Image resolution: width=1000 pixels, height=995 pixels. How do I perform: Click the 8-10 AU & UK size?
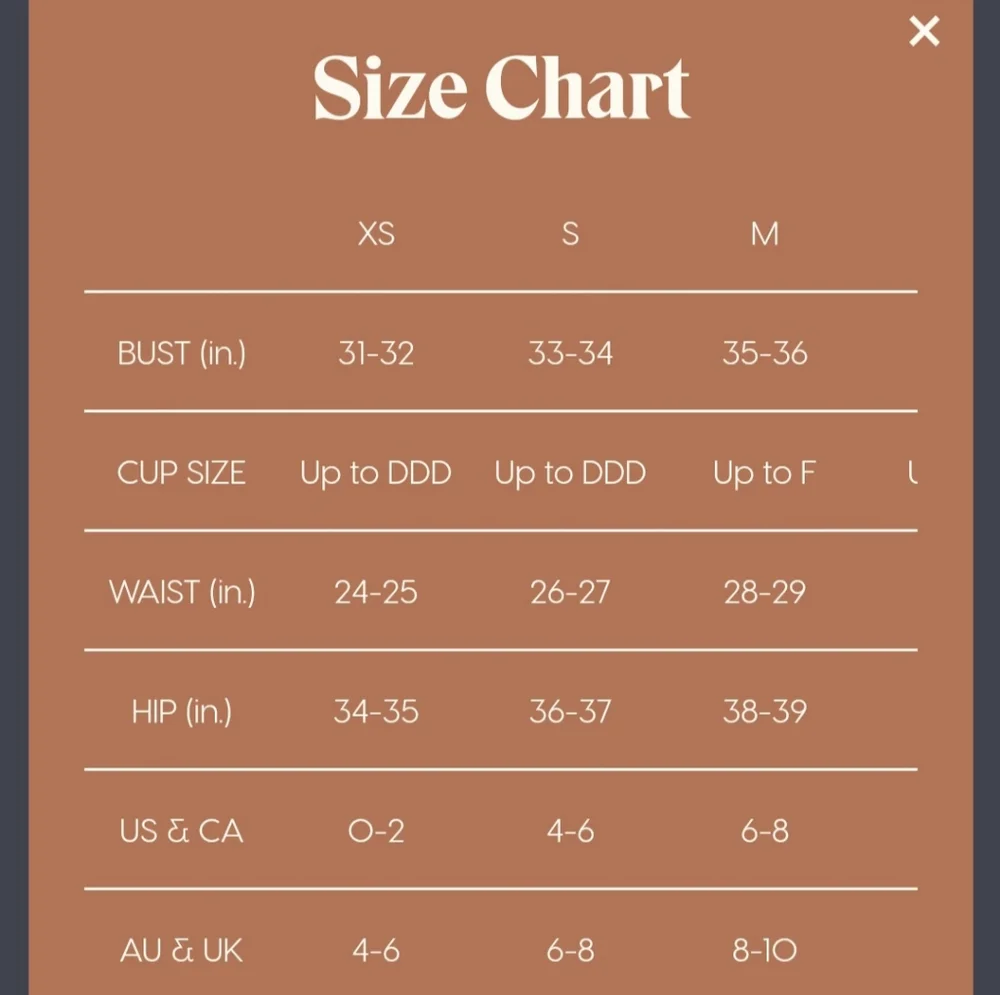click(x=764, y=950)
